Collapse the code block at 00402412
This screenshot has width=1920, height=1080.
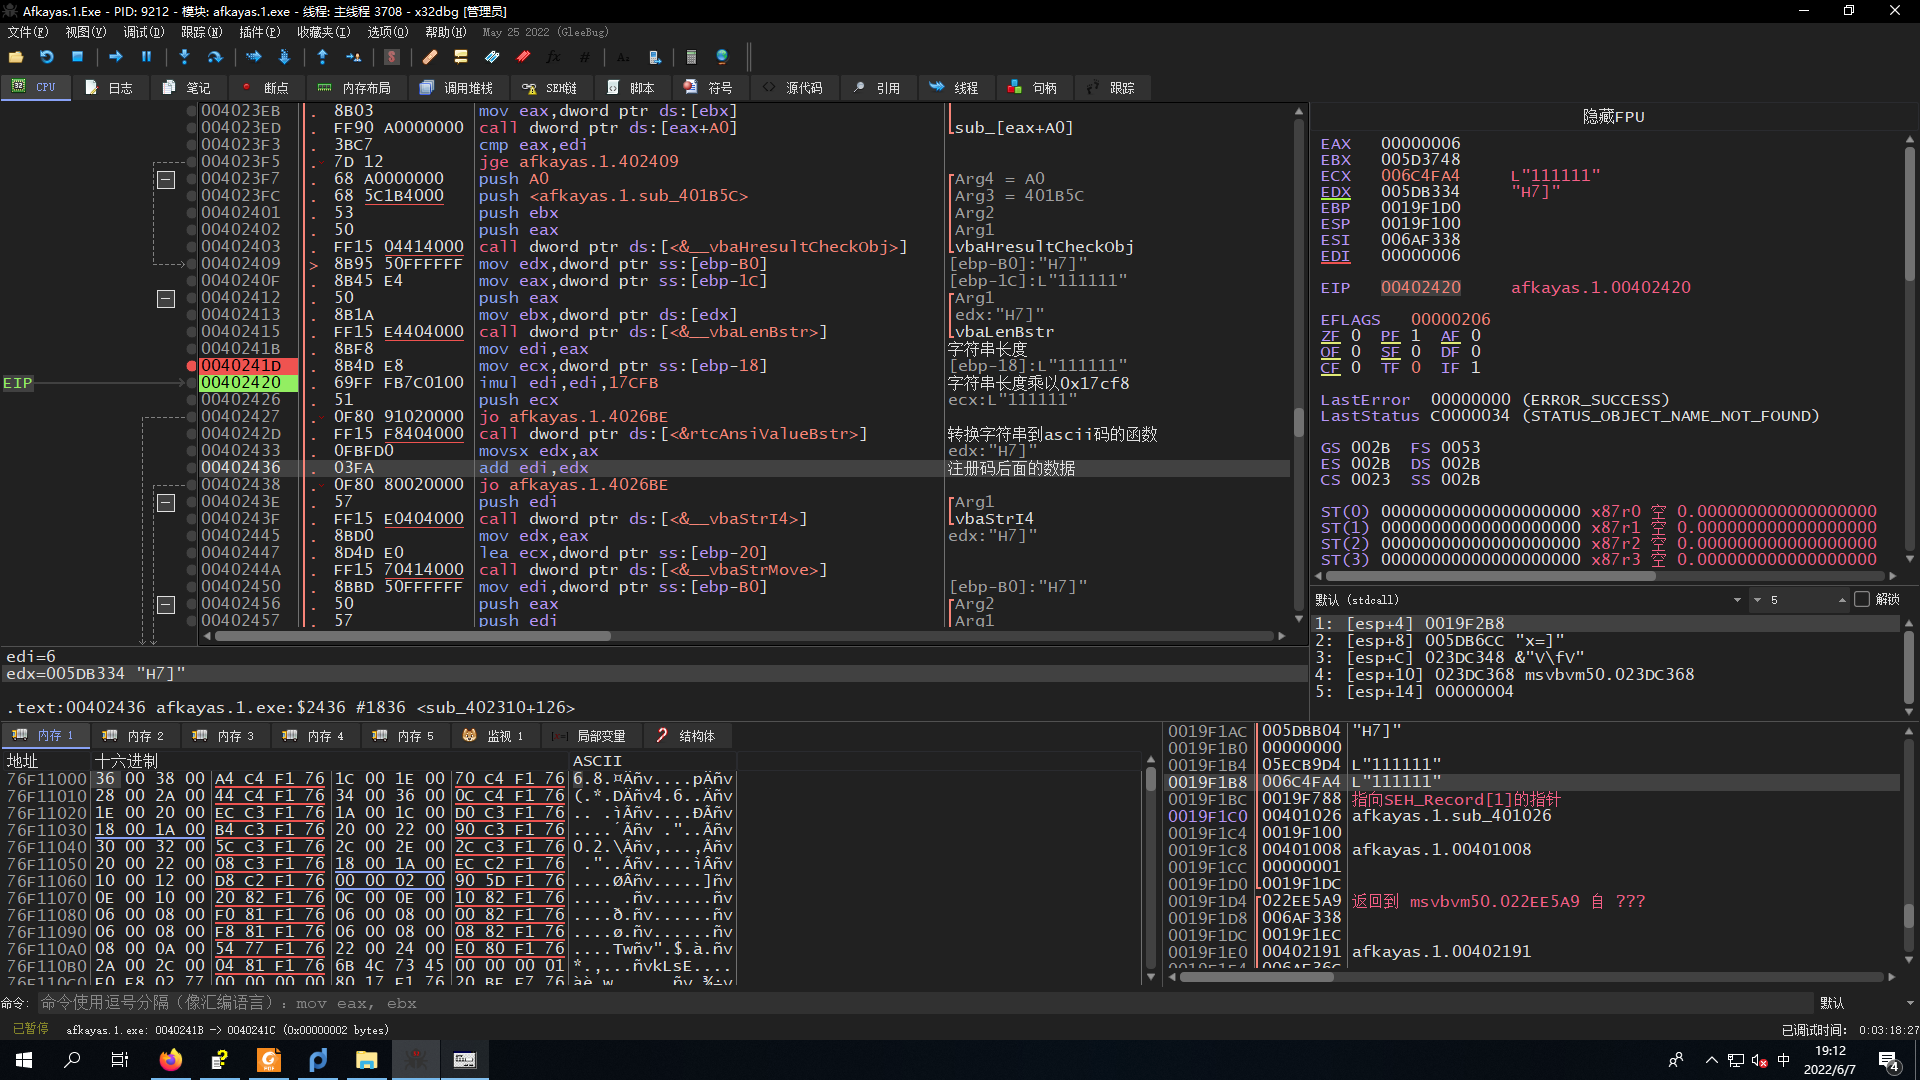coord(166,299)
